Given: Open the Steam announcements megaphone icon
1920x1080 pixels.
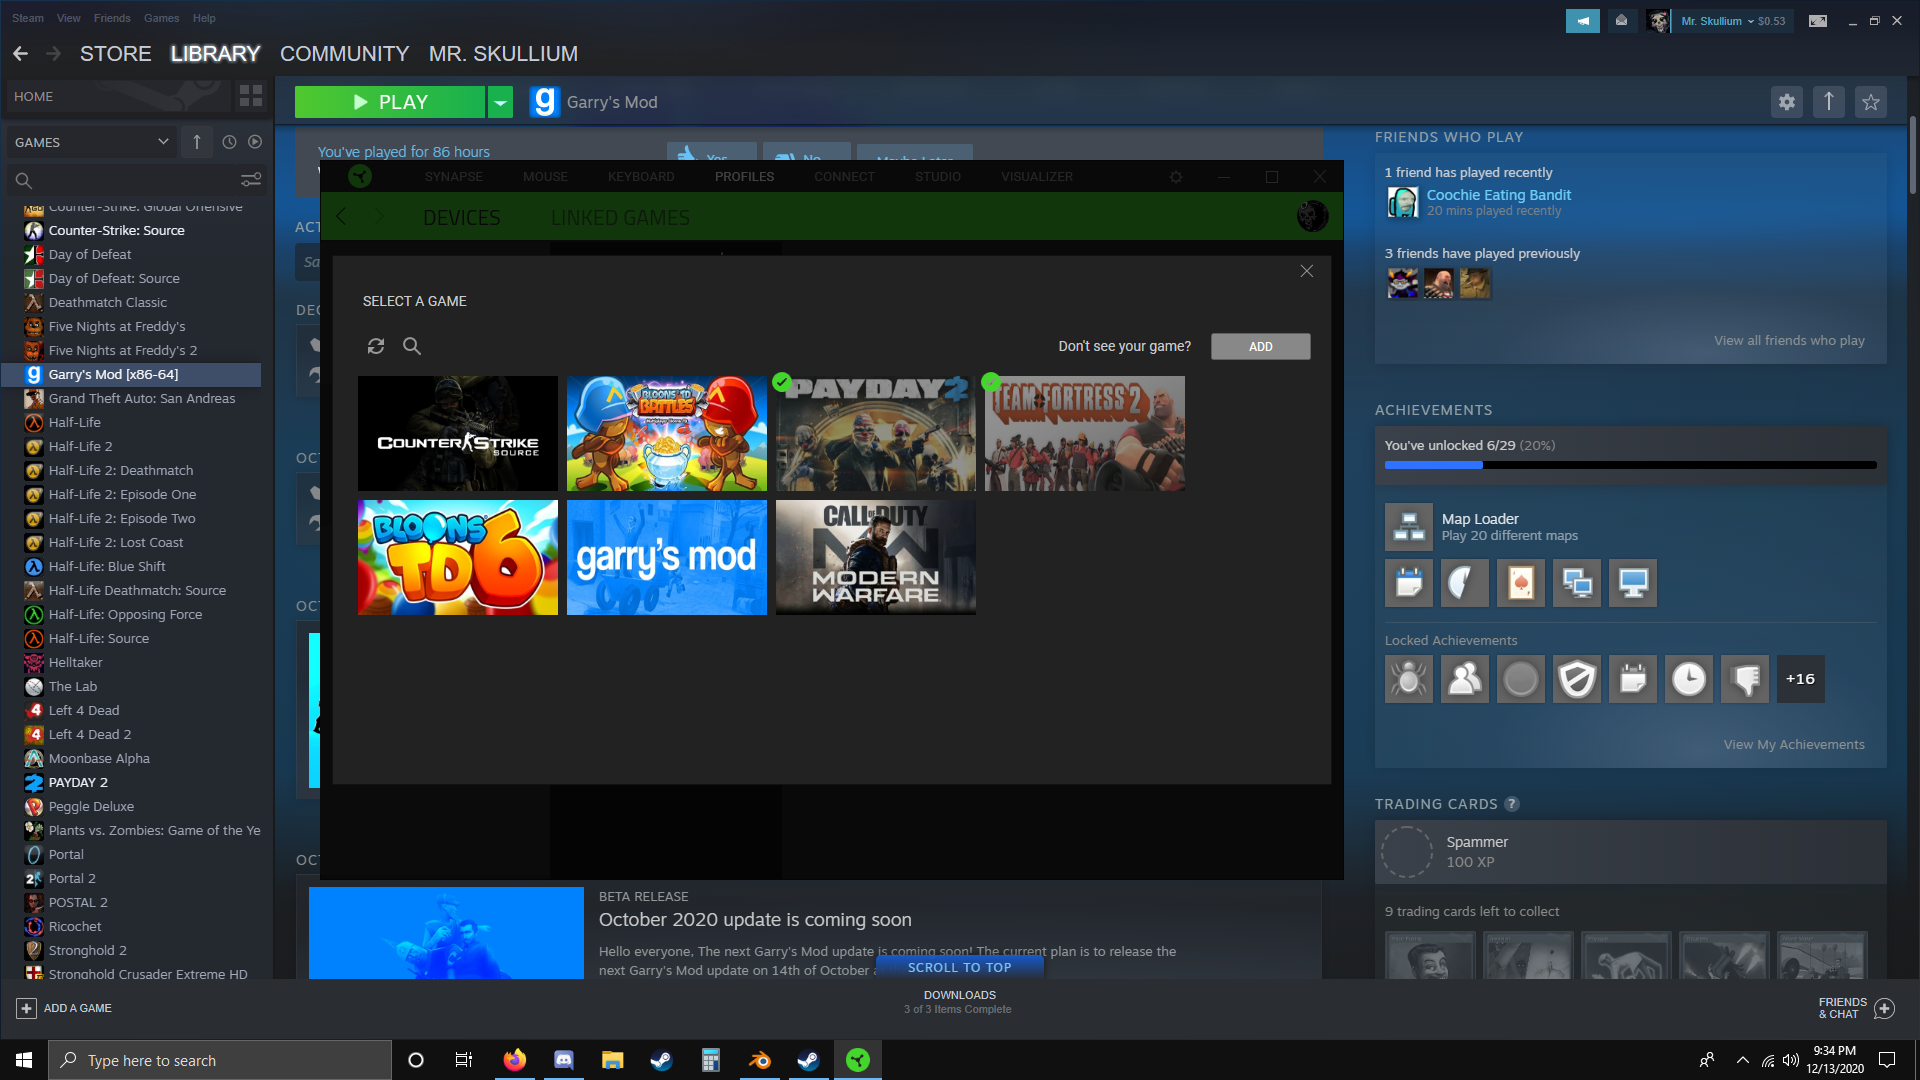Looking at the screenshot, I should point(1582,21).
